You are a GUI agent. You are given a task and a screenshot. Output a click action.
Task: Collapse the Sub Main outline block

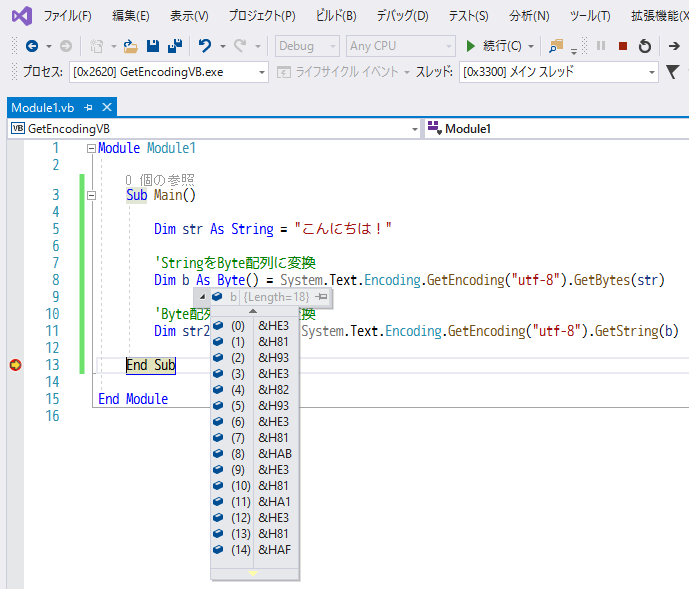pyautogui.click(x=92, y=196)
